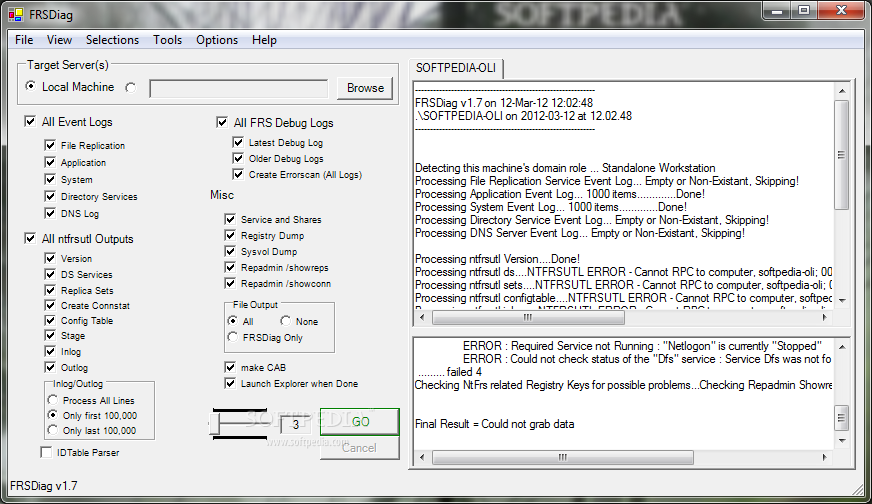Click the upper log pane's up scroll arrow
Screen dimensions: 872x504
tap(842, 91)
